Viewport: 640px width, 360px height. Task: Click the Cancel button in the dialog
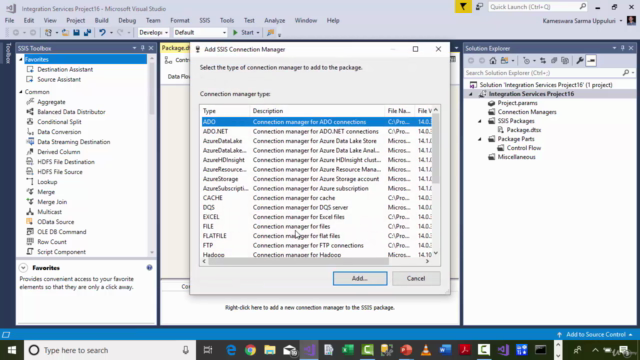click(x=416, y=278)
